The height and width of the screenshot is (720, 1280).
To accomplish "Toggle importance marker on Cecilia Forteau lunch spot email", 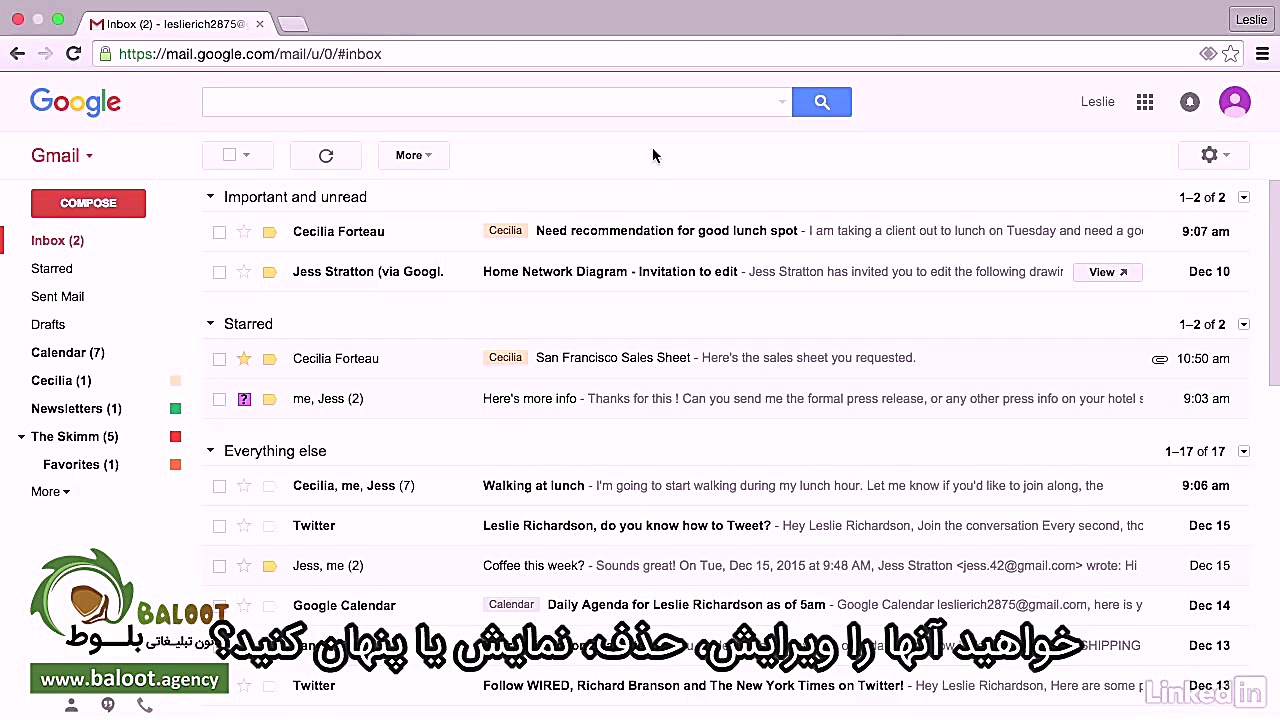I will point(269,232).
